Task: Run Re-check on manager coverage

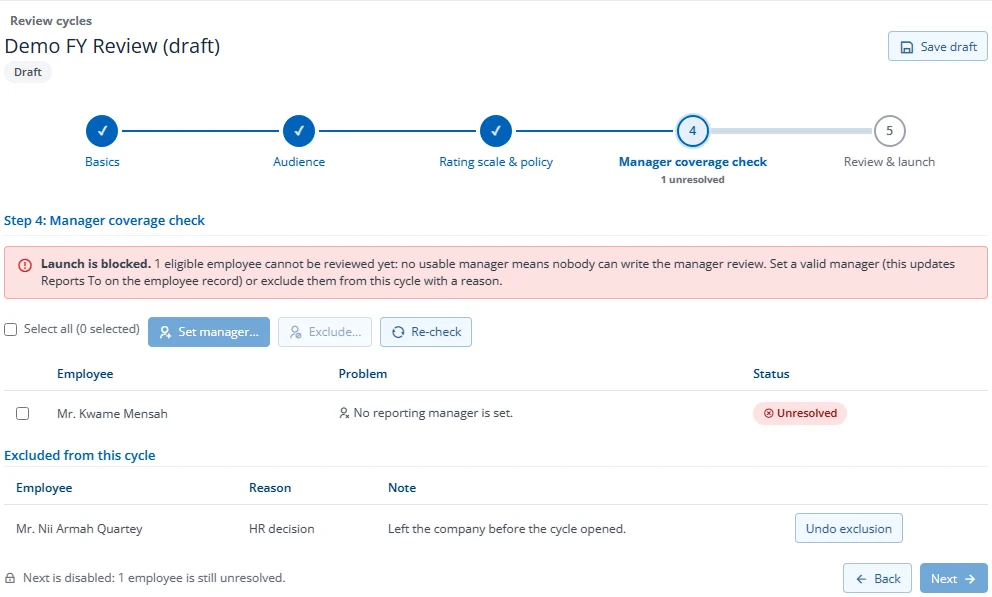Action: click(x=426, y=332)
